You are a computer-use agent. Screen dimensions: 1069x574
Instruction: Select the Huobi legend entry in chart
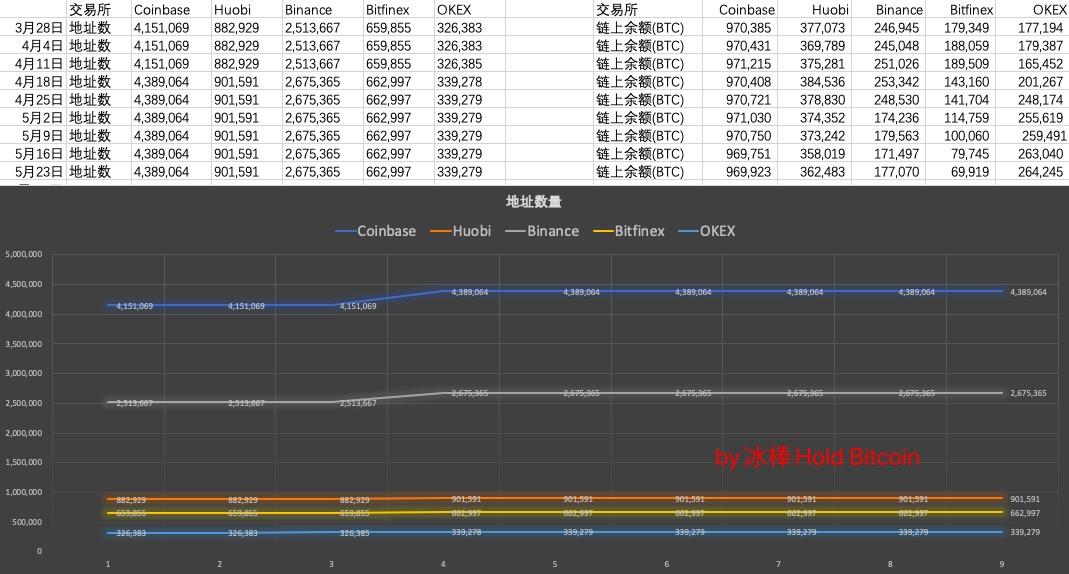tap(461, 231)
